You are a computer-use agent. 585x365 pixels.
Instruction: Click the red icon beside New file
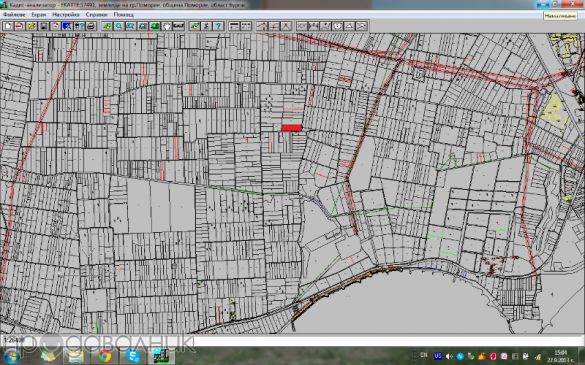coord(19,26)
